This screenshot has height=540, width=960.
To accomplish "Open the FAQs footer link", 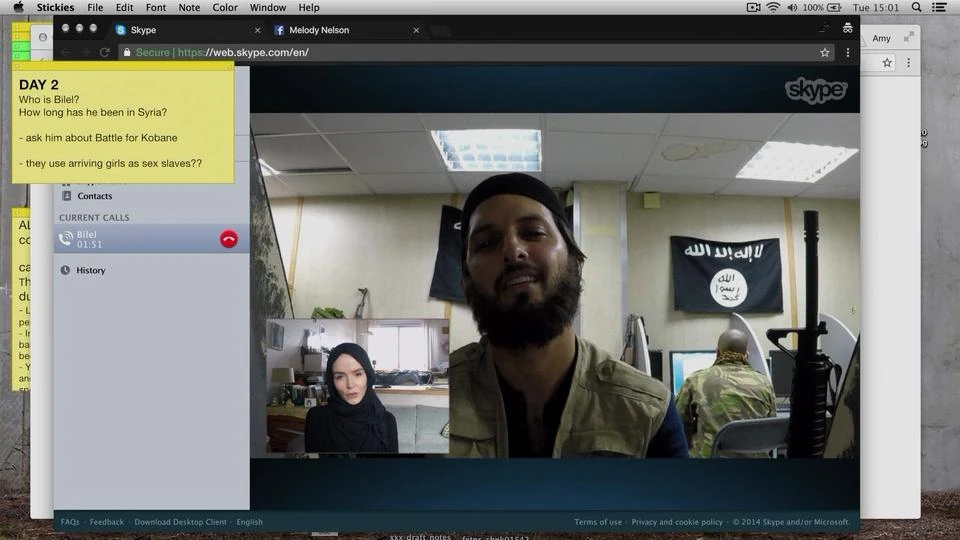I will point(70,522).
